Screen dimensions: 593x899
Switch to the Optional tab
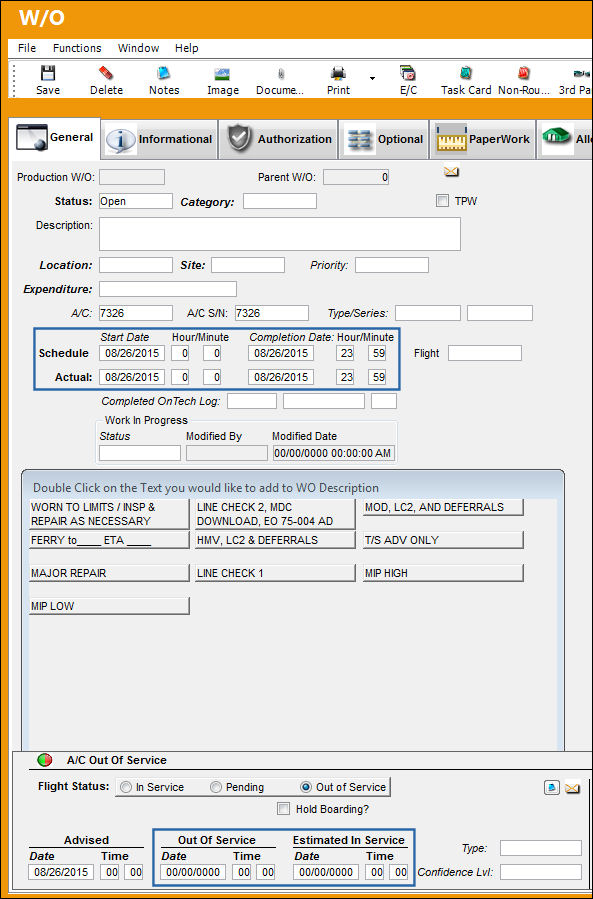point(384,139)
